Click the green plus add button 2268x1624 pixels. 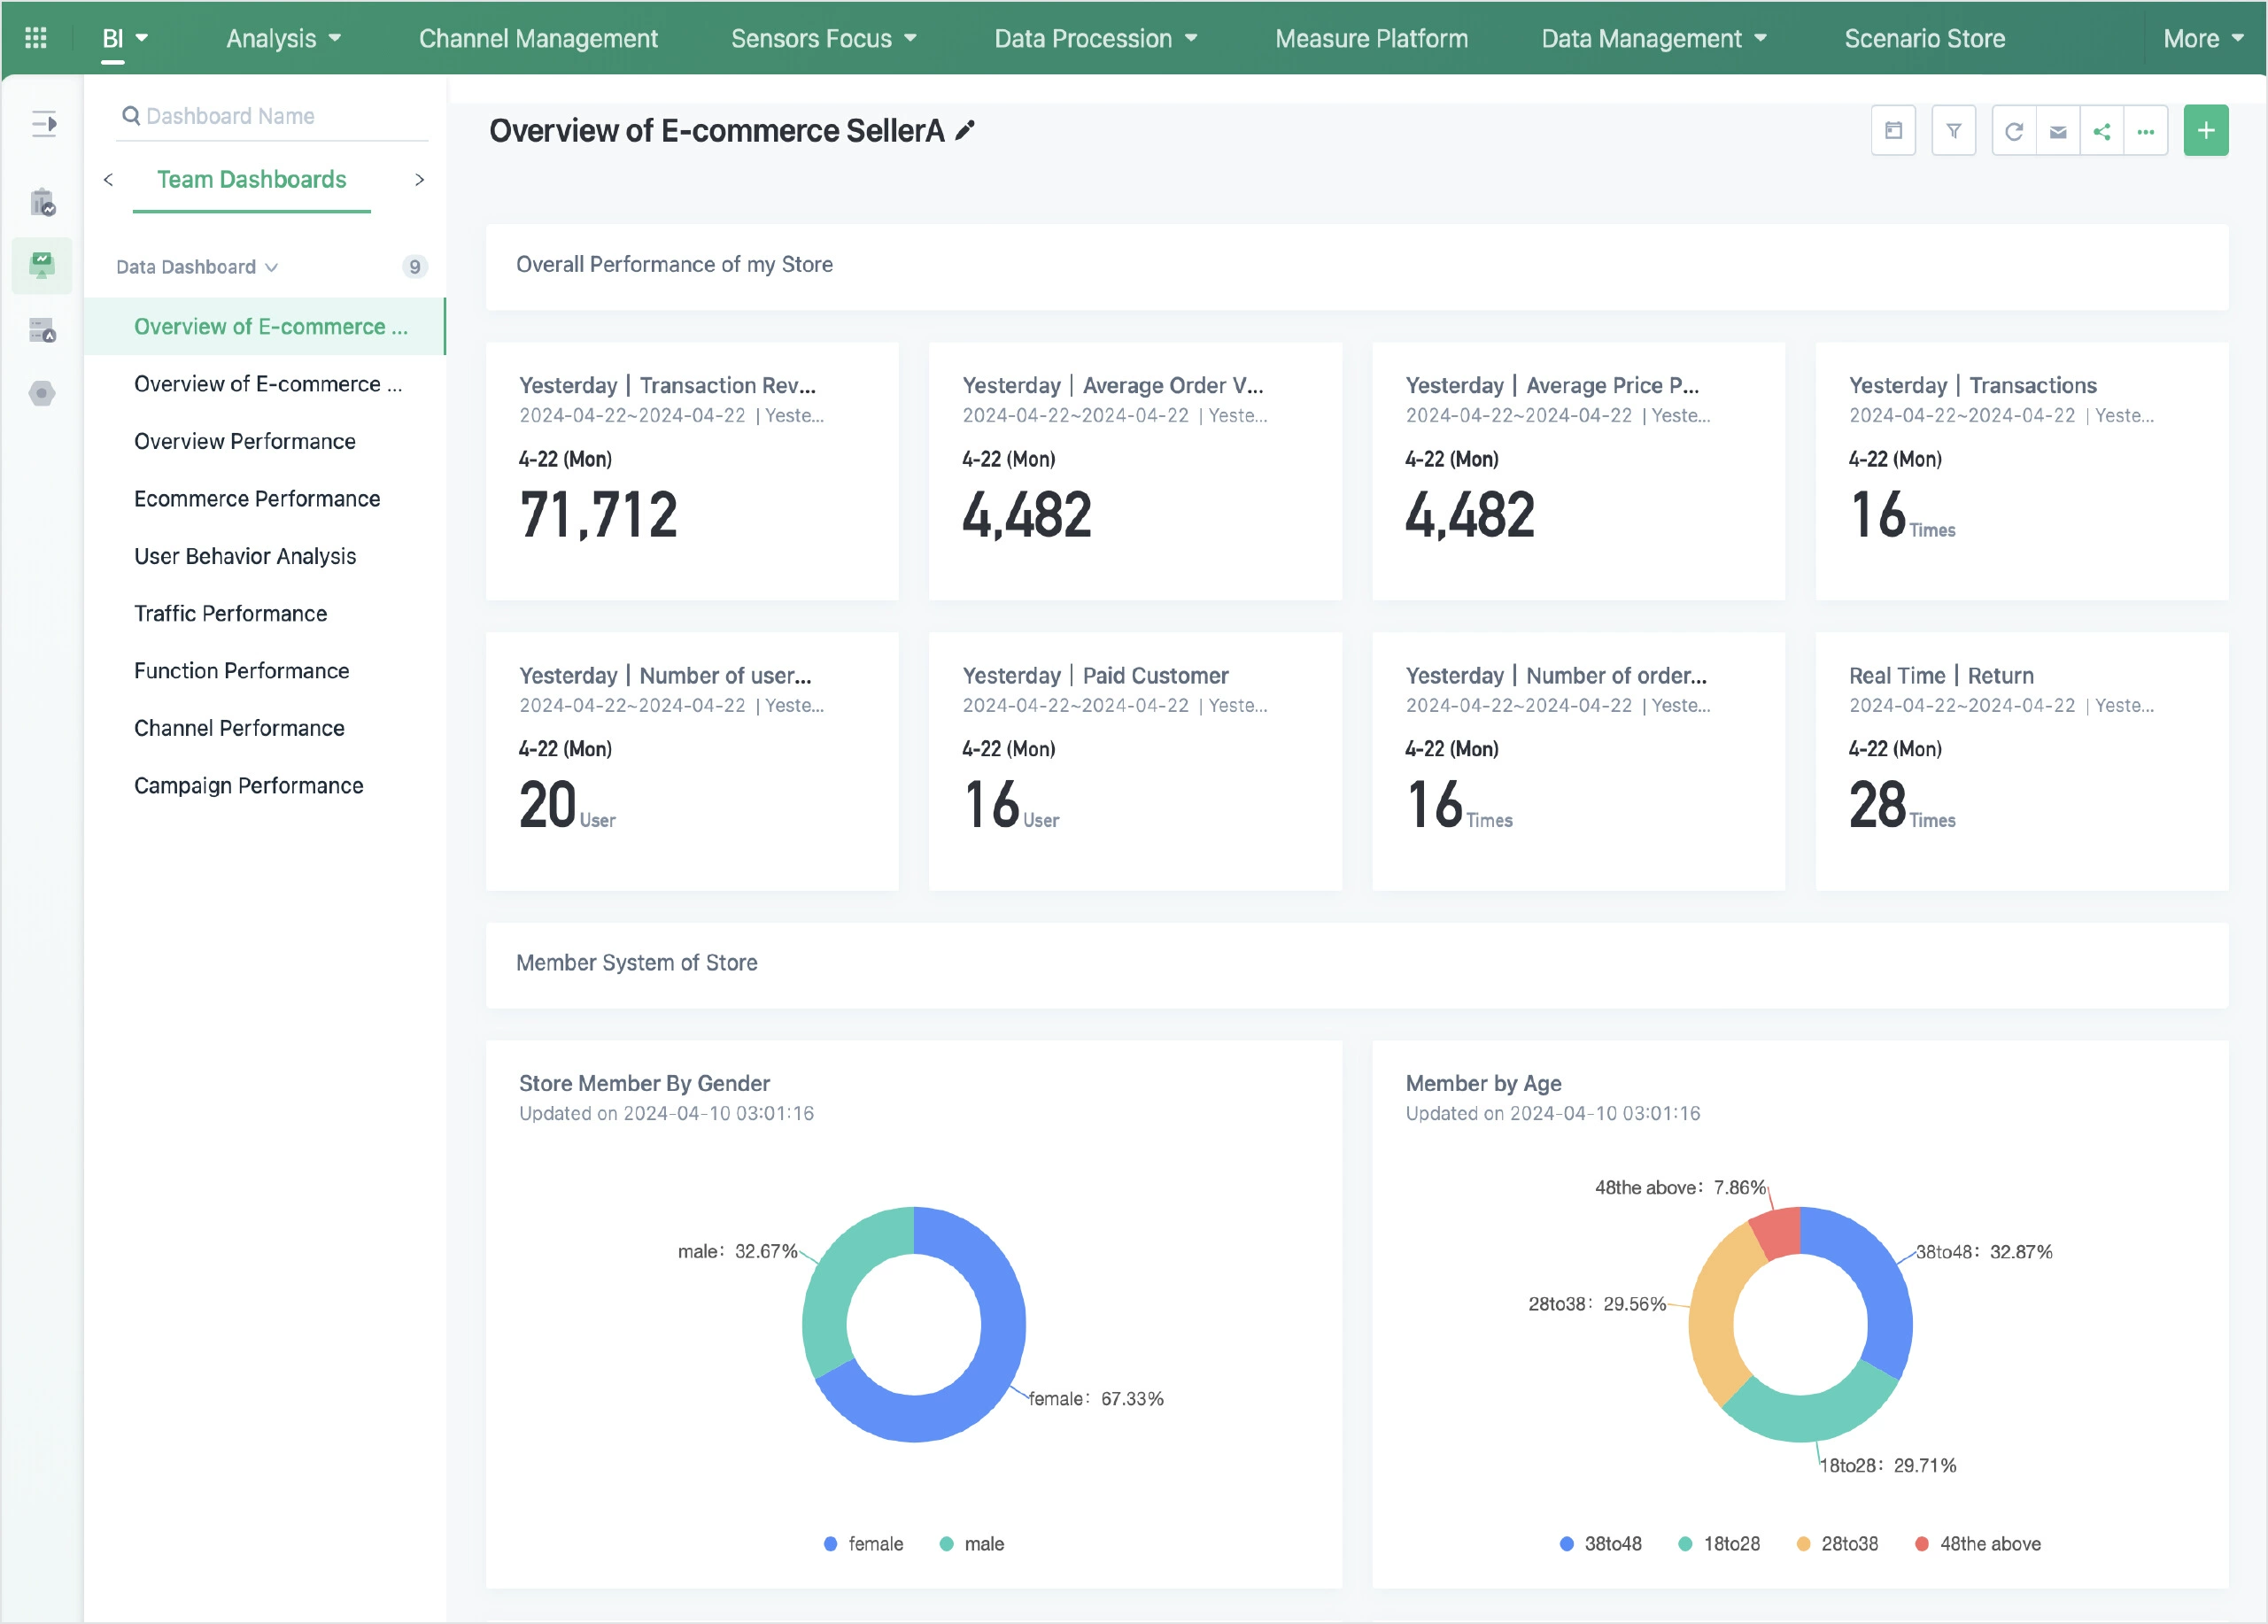2205,131
